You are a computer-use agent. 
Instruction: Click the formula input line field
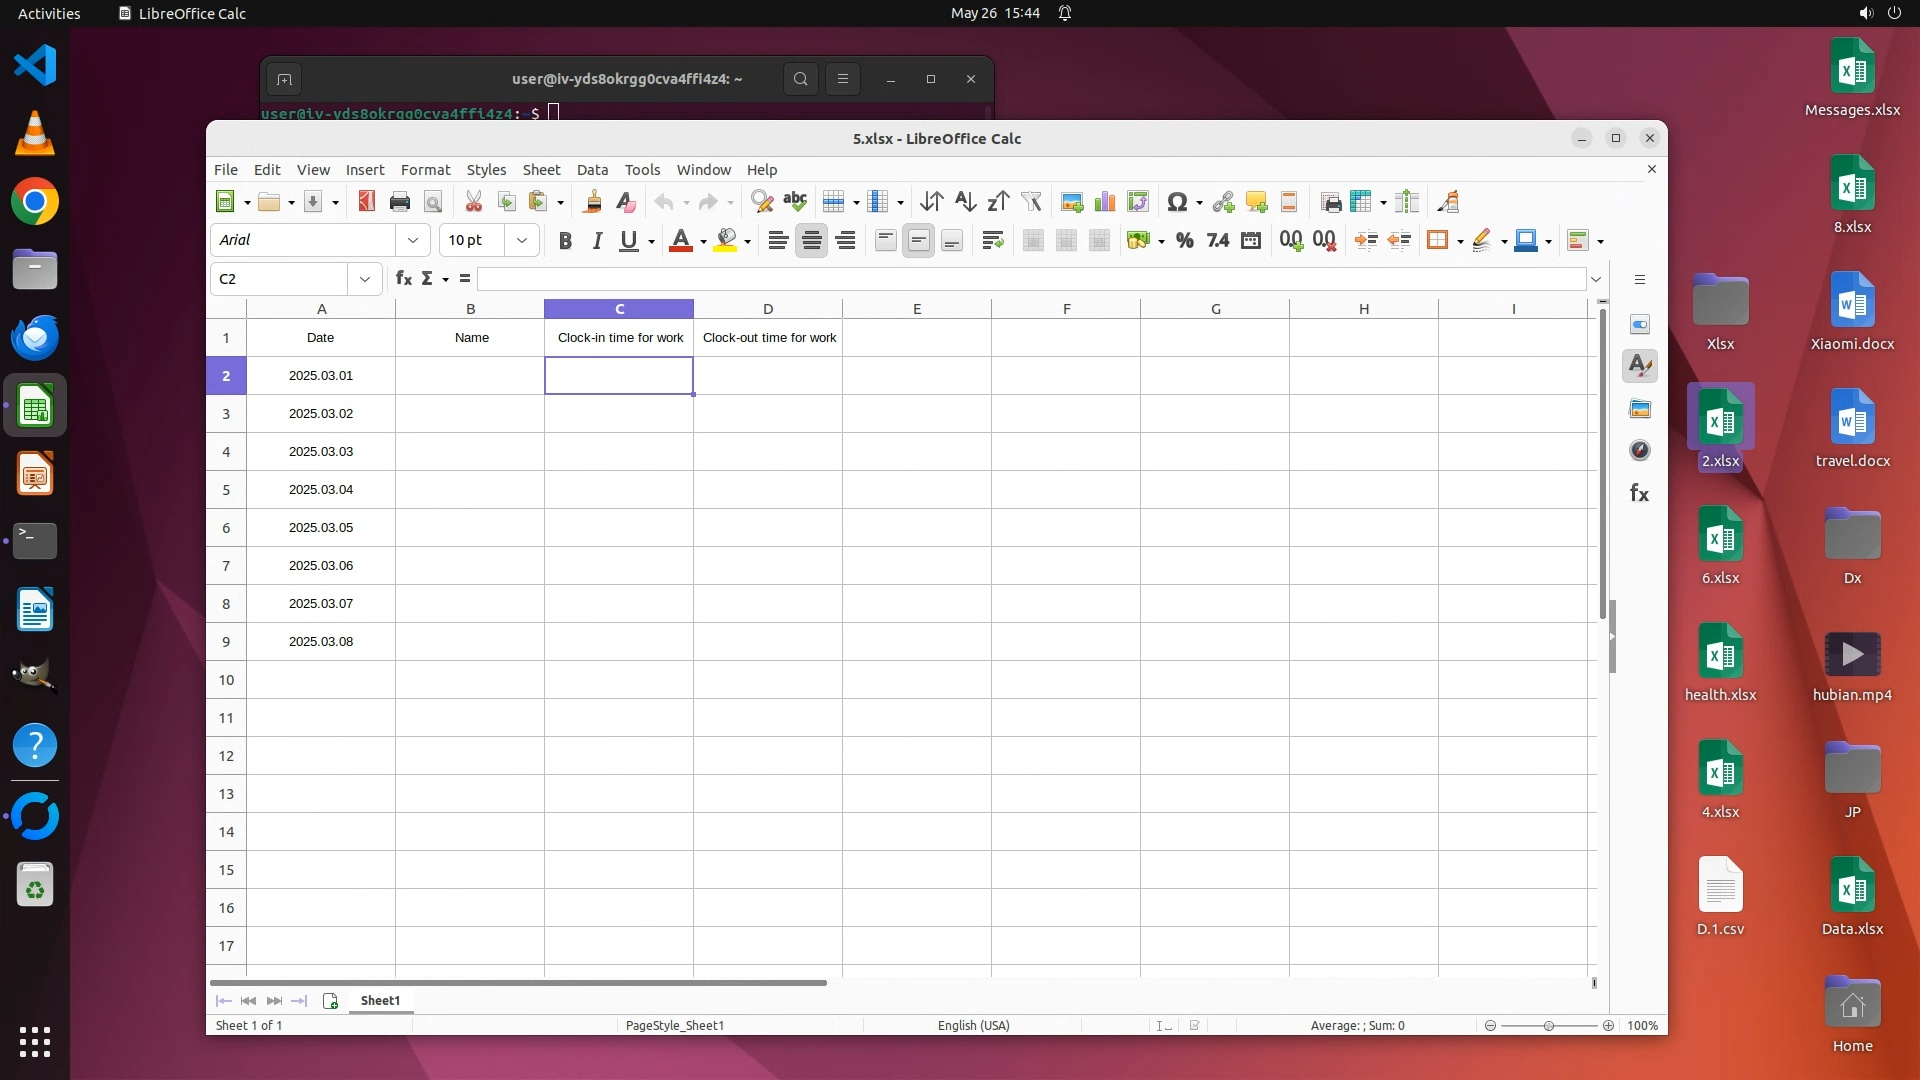(x=1030, y=279)
